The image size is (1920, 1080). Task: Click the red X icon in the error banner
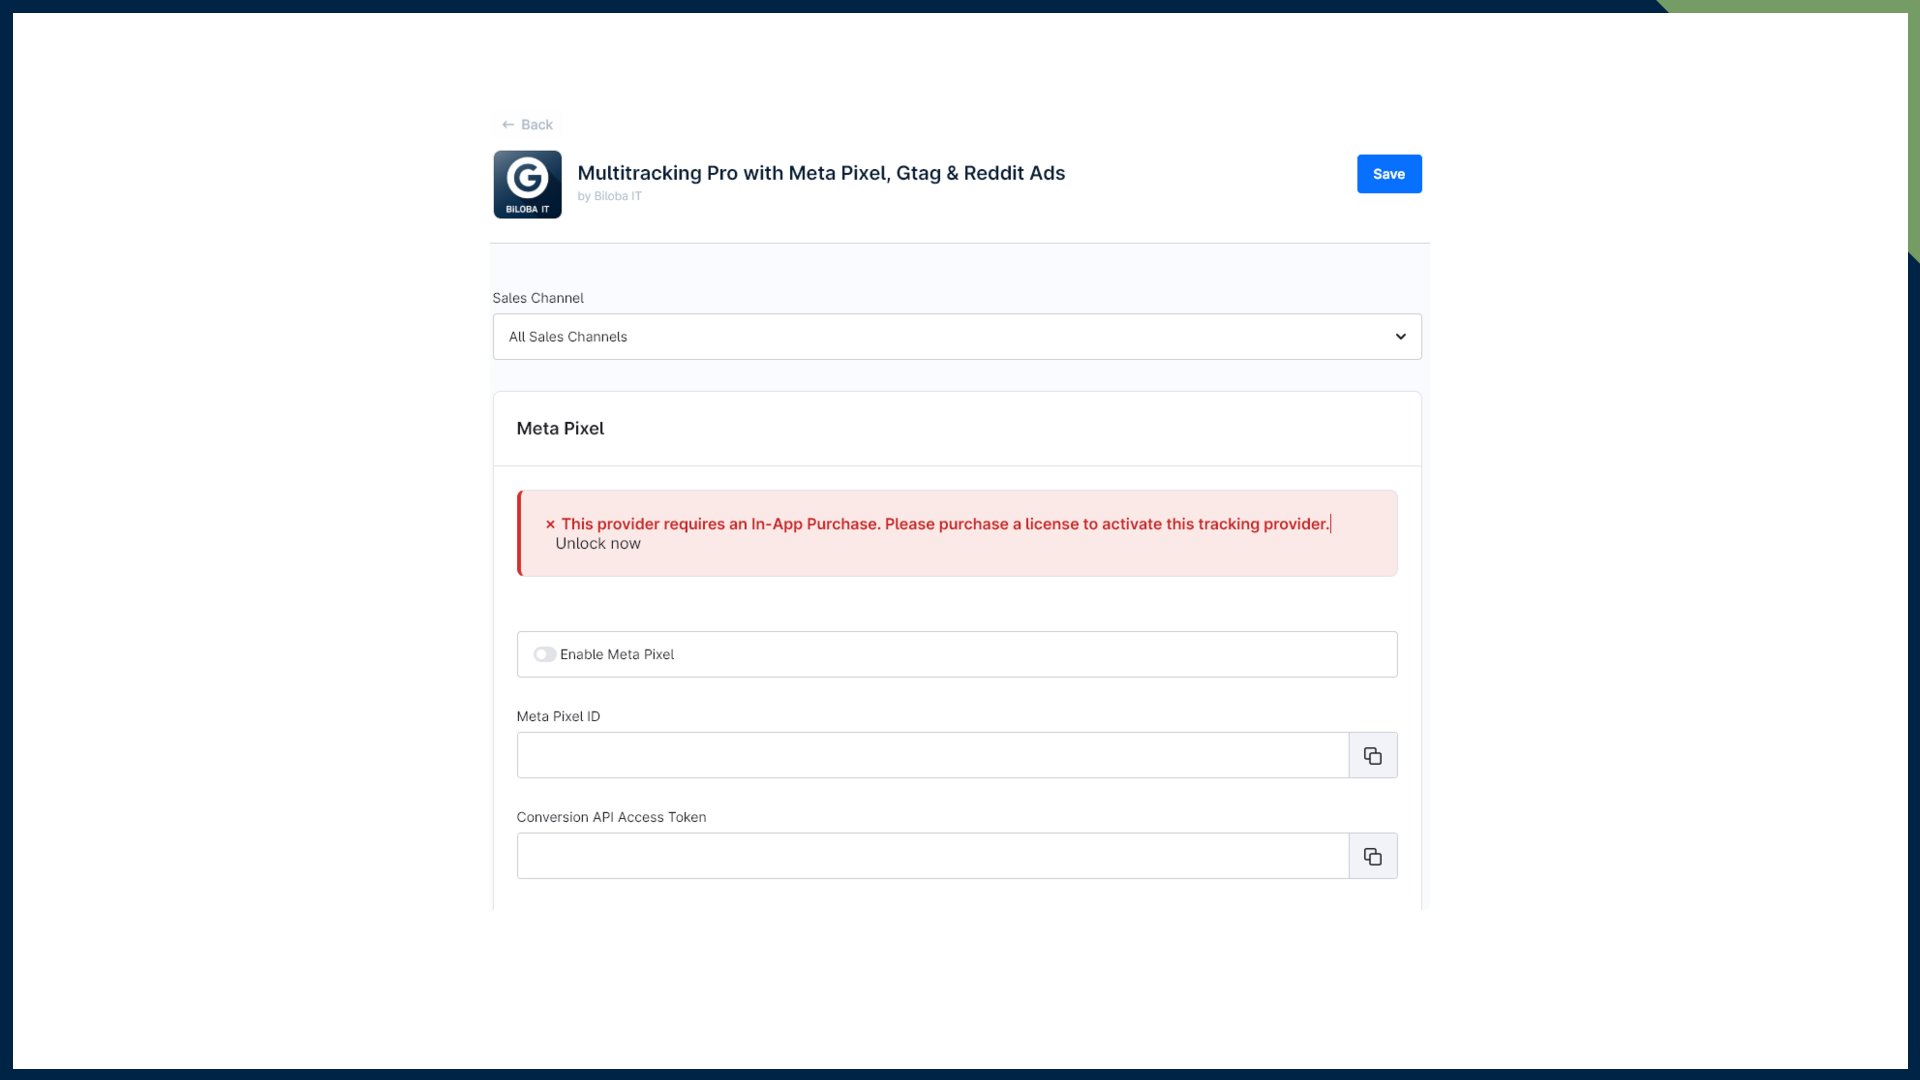(x=549, y=523)
